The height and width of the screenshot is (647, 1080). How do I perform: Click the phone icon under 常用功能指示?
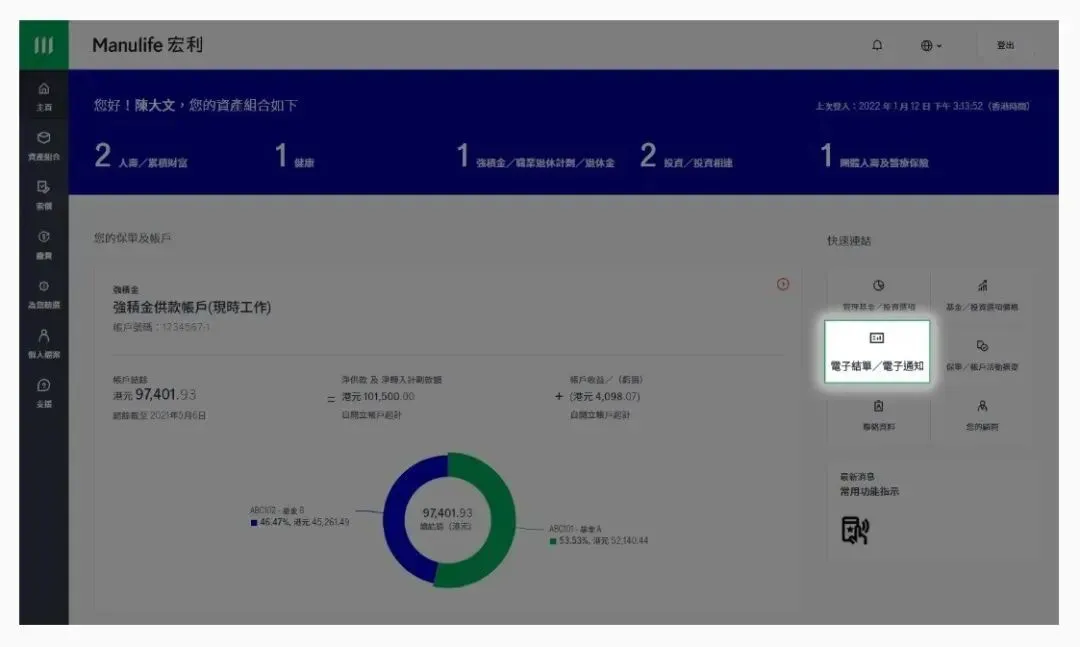pos(855,530)
